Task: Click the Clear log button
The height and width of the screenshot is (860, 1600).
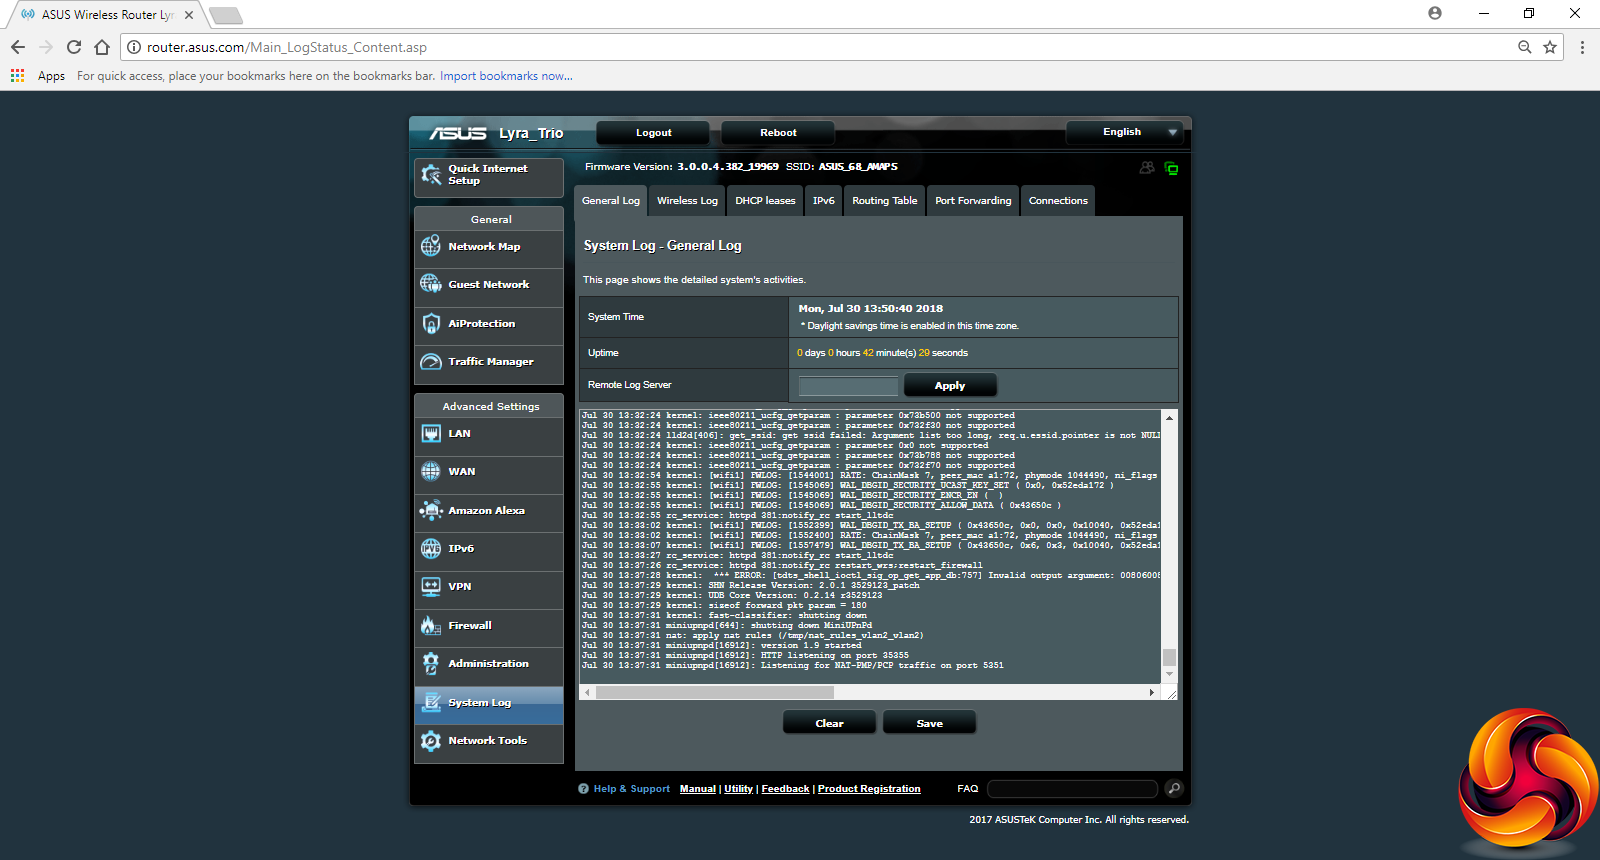Action: 829,723
